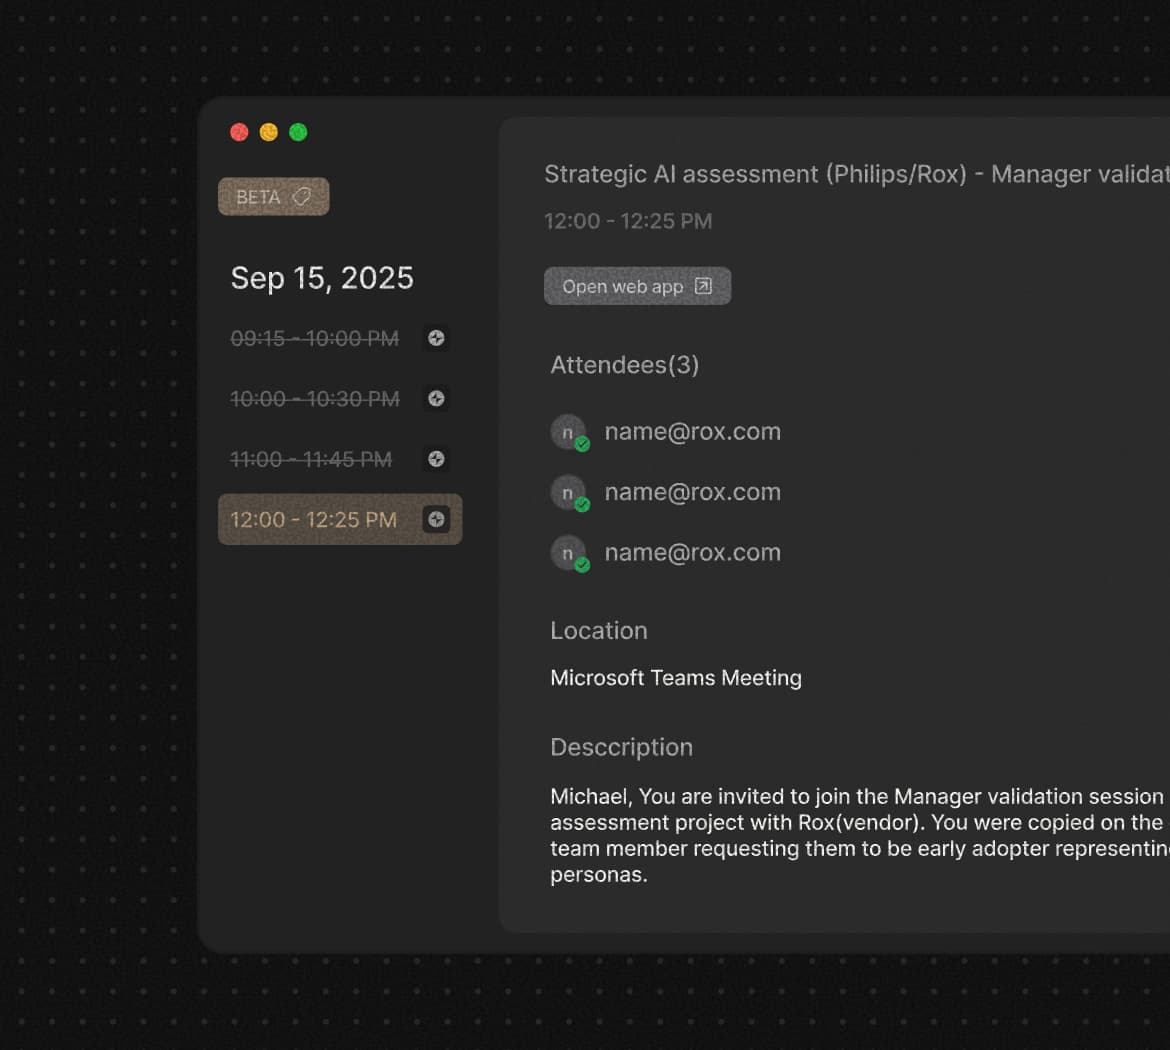Click the first attendee's avatar
Screen dimensions: 1170x1050
[567, 432]
